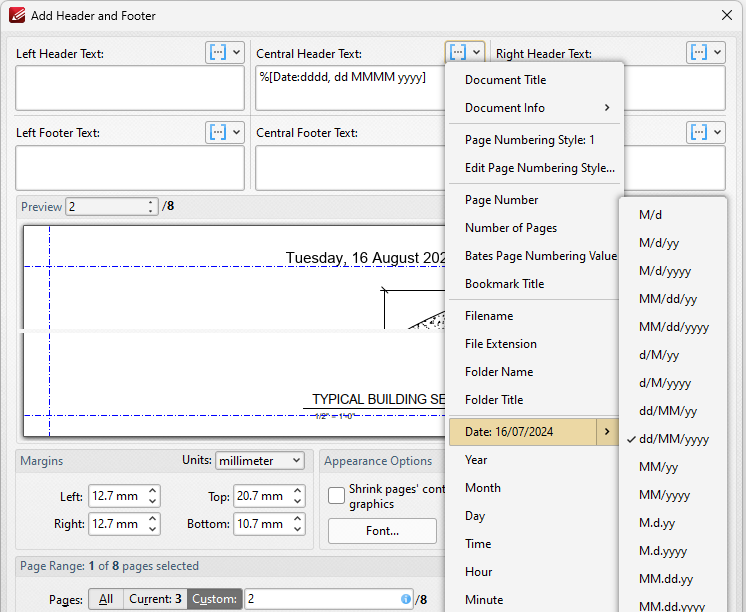
Task: Click the PDF-XChange app icon in title bar
Action: (17, 15)
